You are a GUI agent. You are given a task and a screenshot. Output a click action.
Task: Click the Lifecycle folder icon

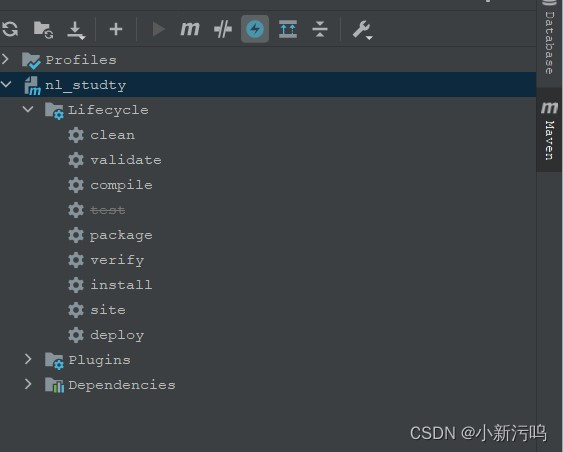[x=54, y=111]
